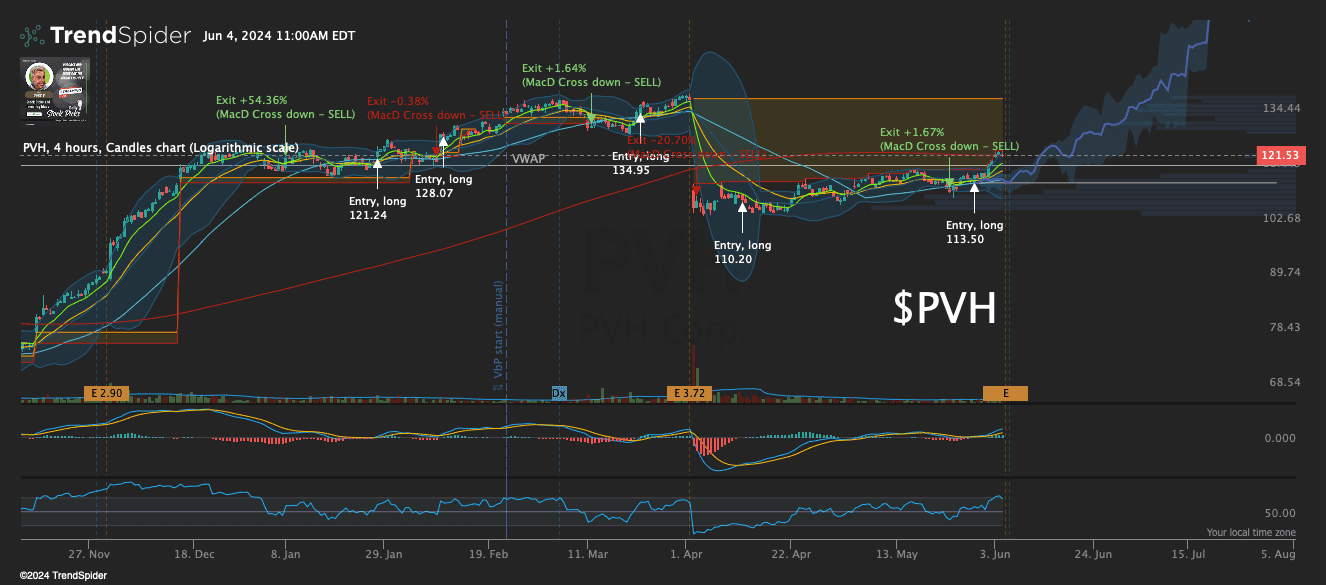
Task: Click the orange upcoming E earnings badge
Action: pos(1005,393)
